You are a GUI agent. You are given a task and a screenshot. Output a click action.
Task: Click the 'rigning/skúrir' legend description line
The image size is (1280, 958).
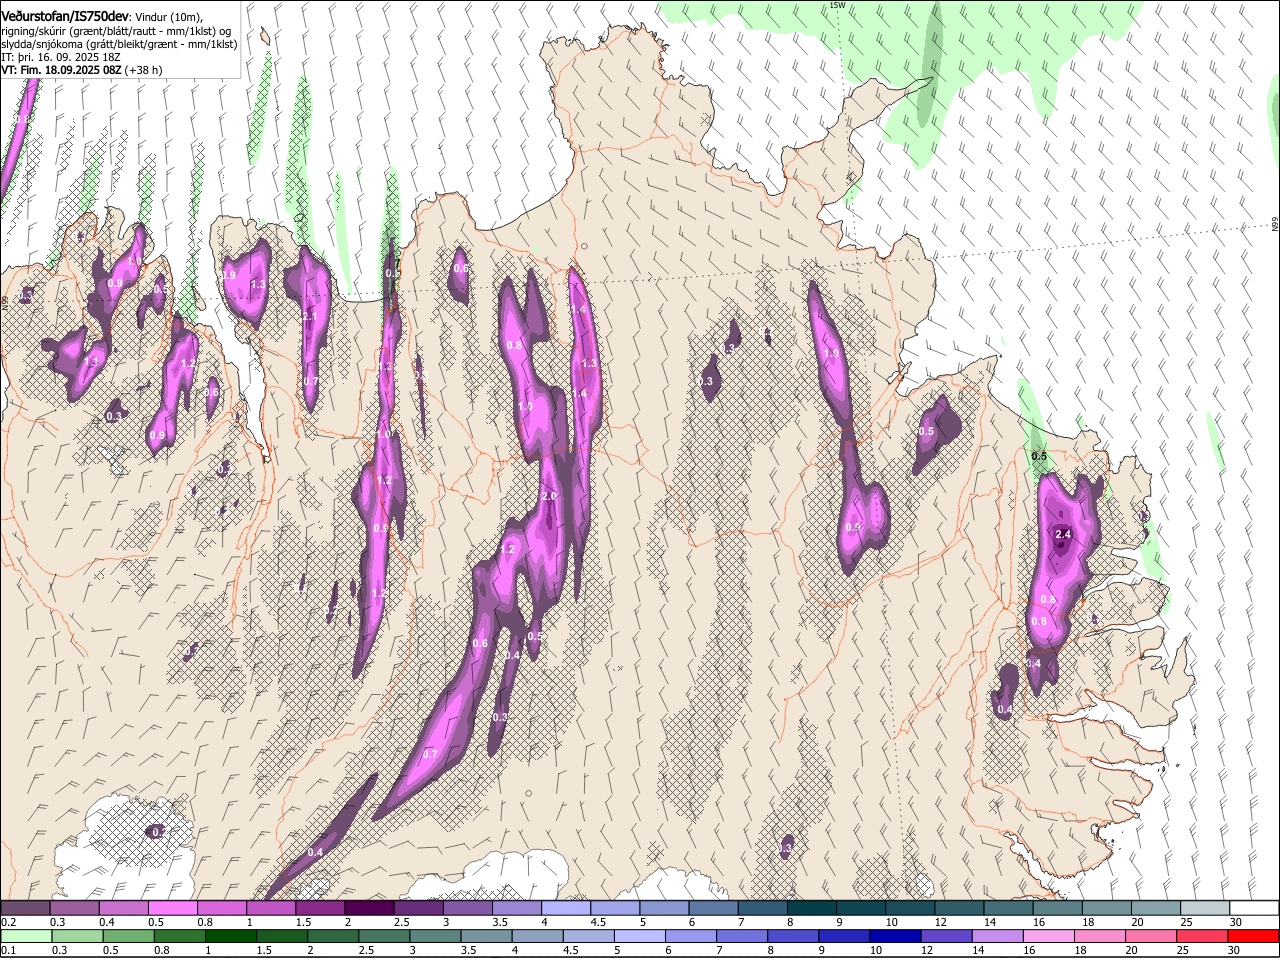[x=116, y=31]
